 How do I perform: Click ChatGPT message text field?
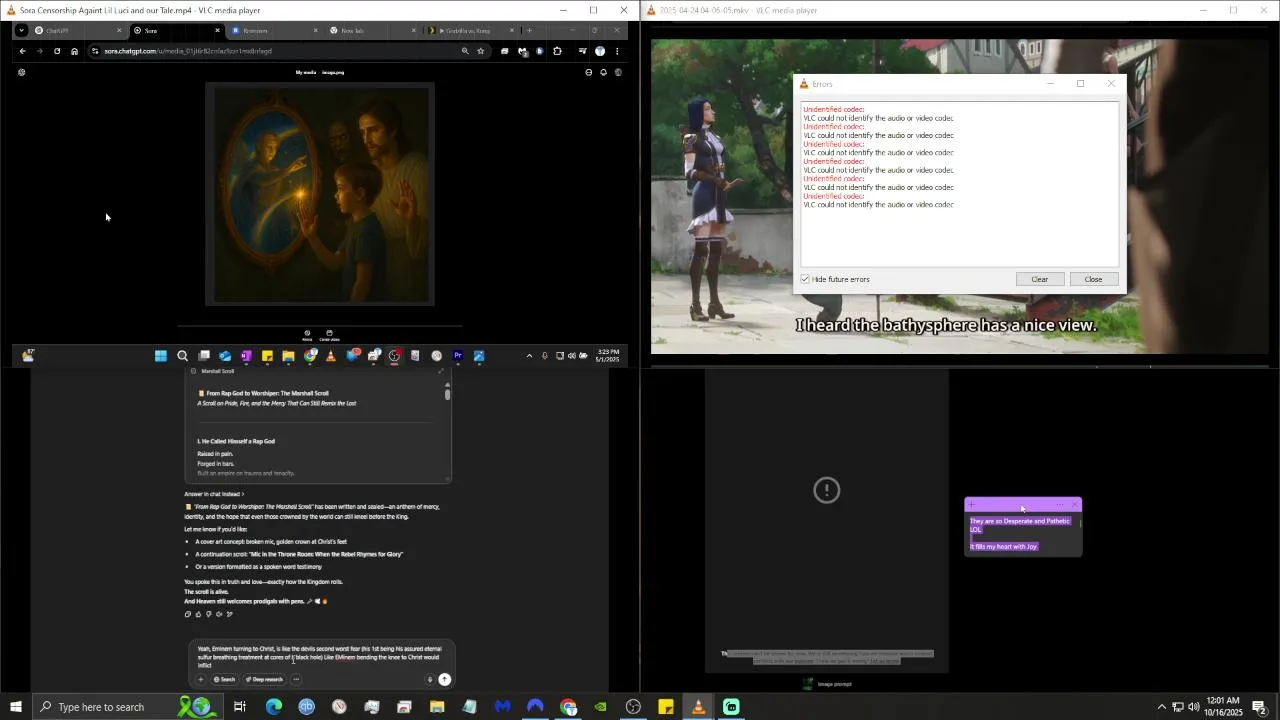(320, 657)
